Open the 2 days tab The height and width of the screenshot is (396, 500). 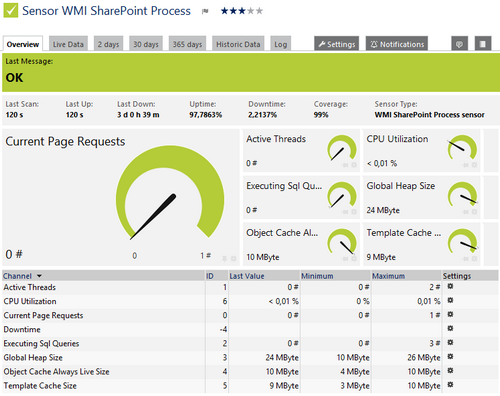(108, 44)
